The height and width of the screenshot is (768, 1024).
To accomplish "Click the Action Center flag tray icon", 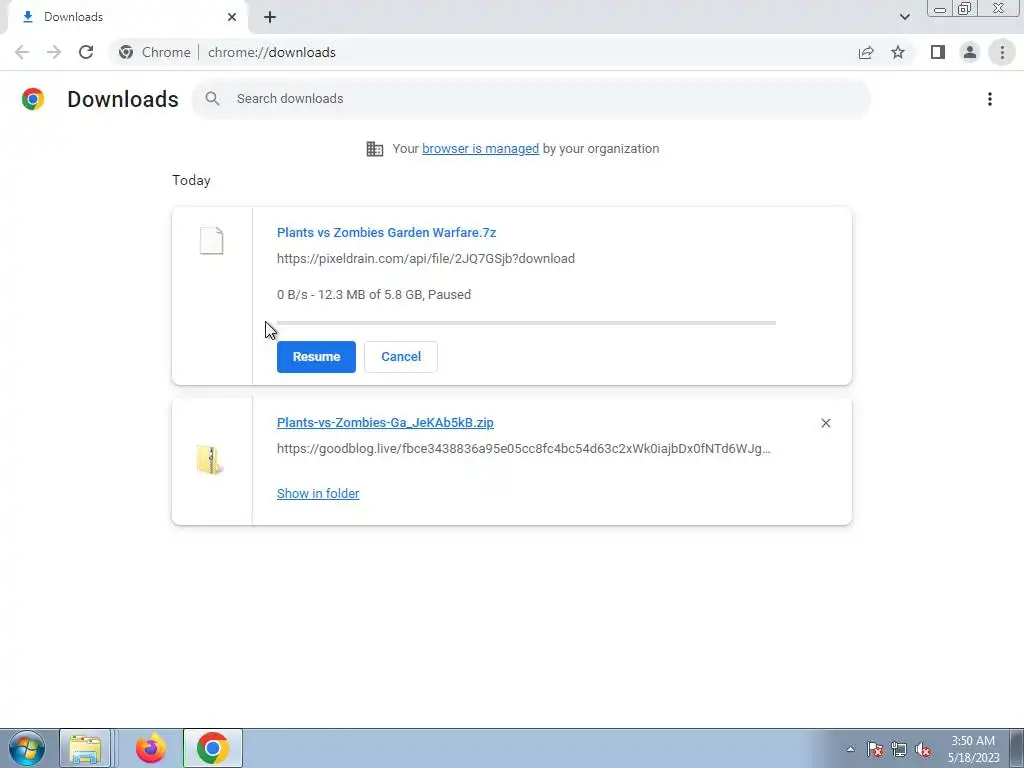I will [875, 749].
